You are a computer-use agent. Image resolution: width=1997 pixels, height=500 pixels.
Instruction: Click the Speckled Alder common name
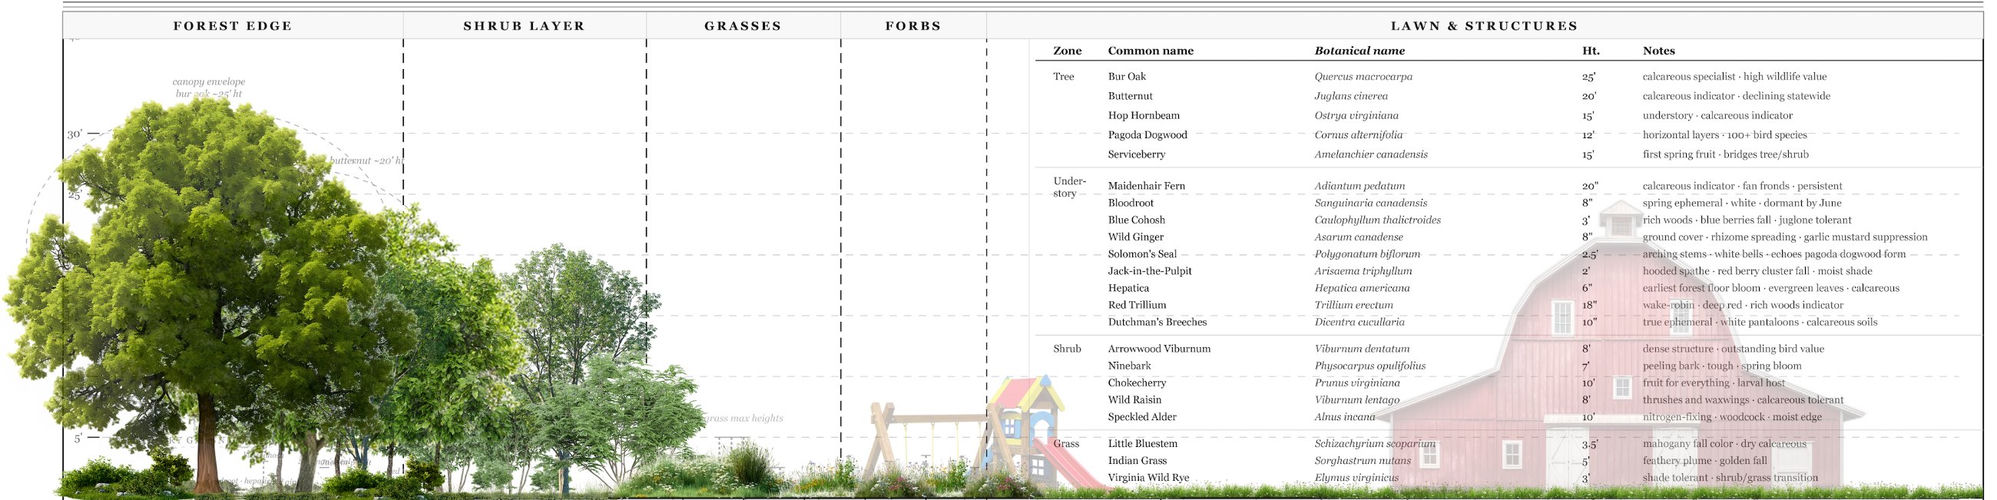1142,417
